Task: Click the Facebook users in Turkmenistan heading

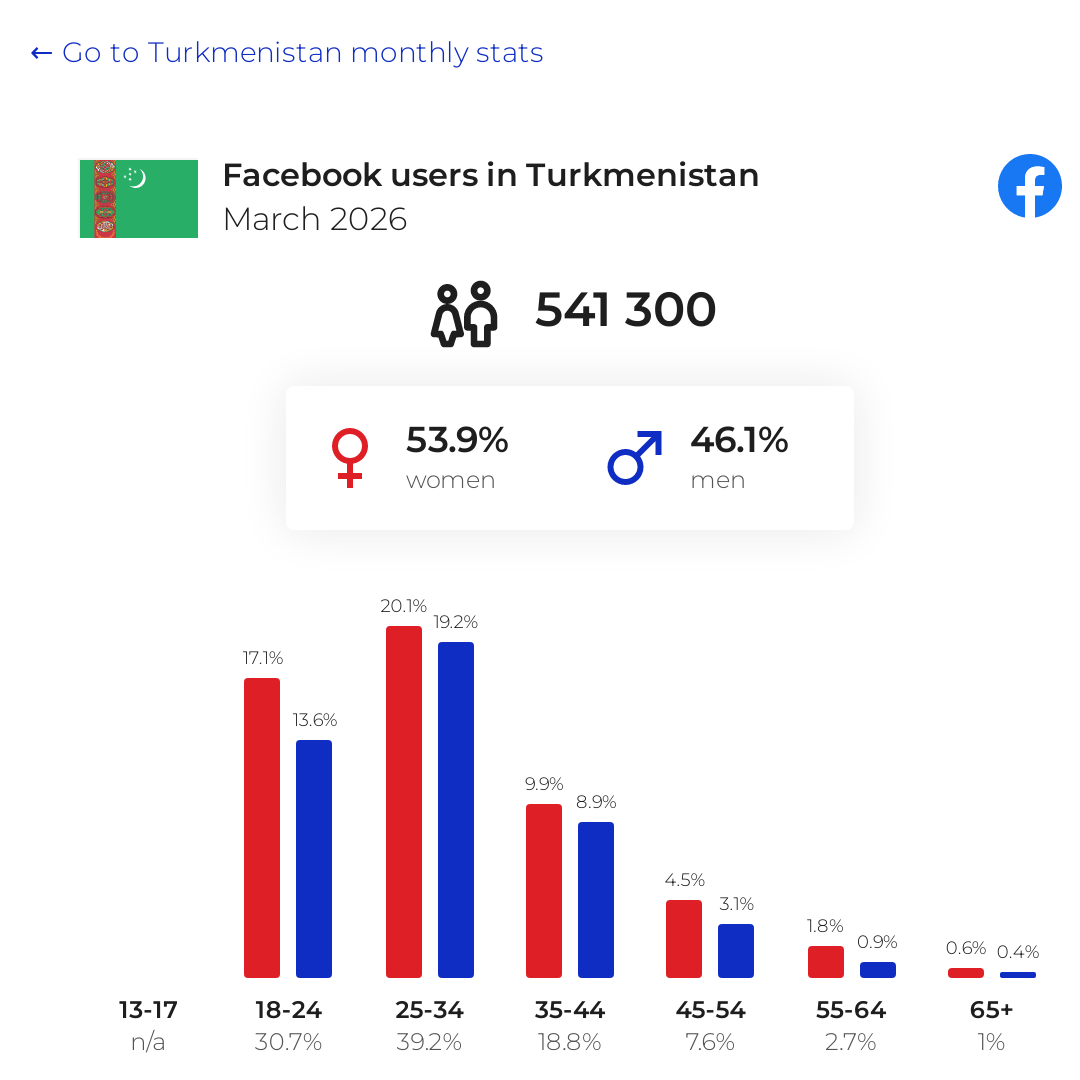Action: tap(491, 175)
